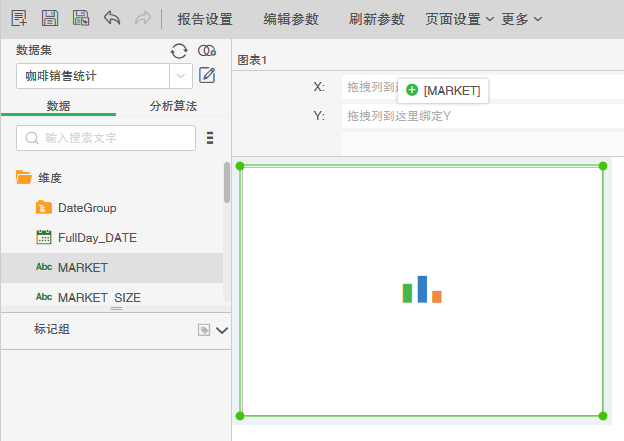Expand the 更多 menu
This screenshot has height=441, width=624.
pos(522,19)
